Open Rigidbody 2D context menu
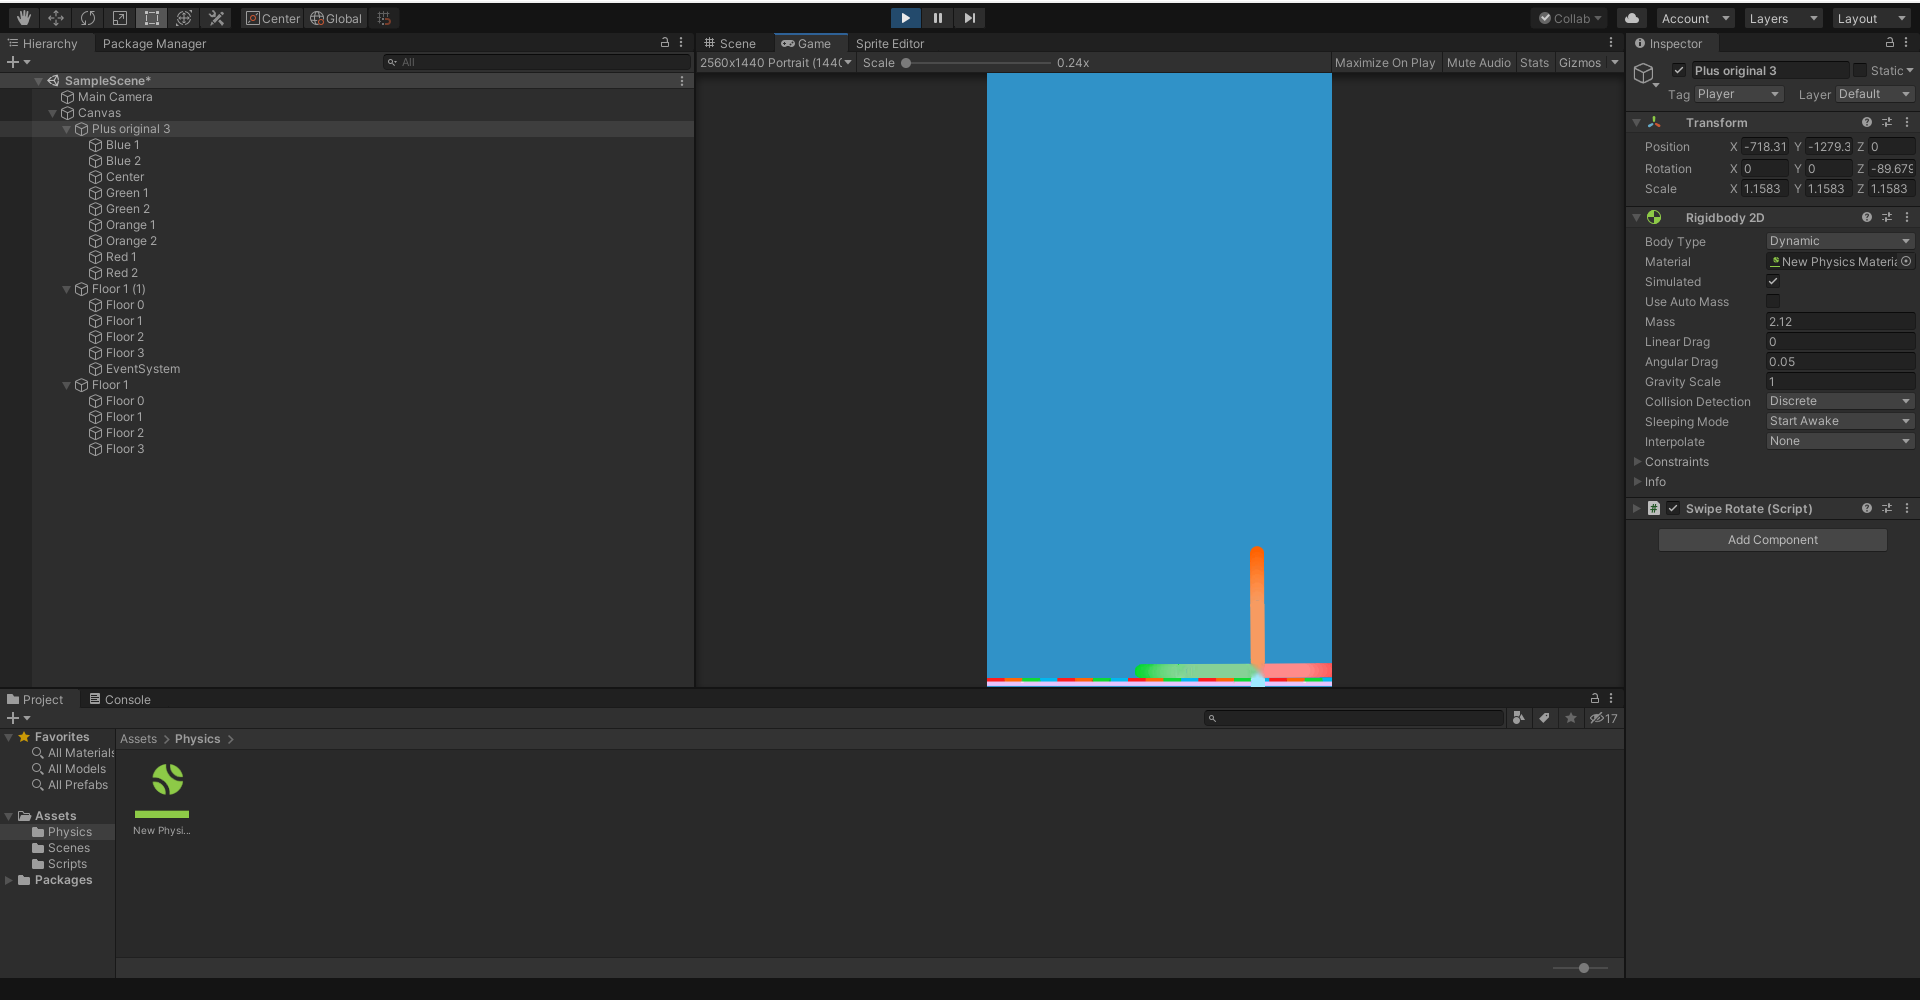Screen dimensions: 1920x1000 (1907, 217)
